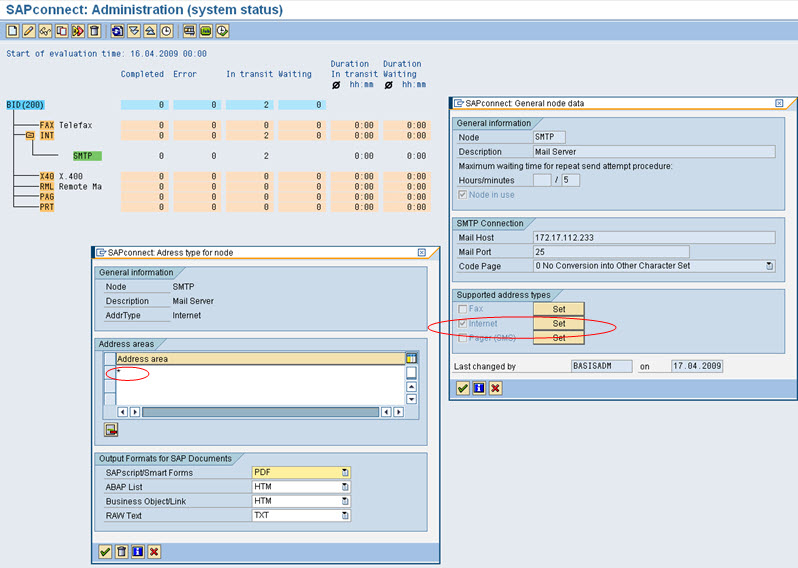Click the Address area column header
This screenshot has height=568, width=798.
[260, 359]
